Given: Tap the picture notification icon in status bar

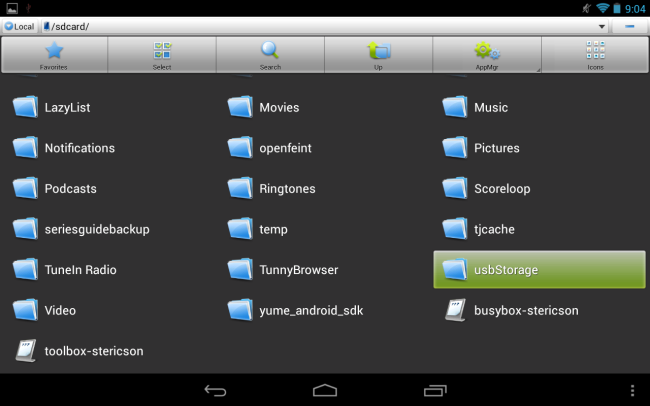Looking at the screenshot, I should click(12, 8).
